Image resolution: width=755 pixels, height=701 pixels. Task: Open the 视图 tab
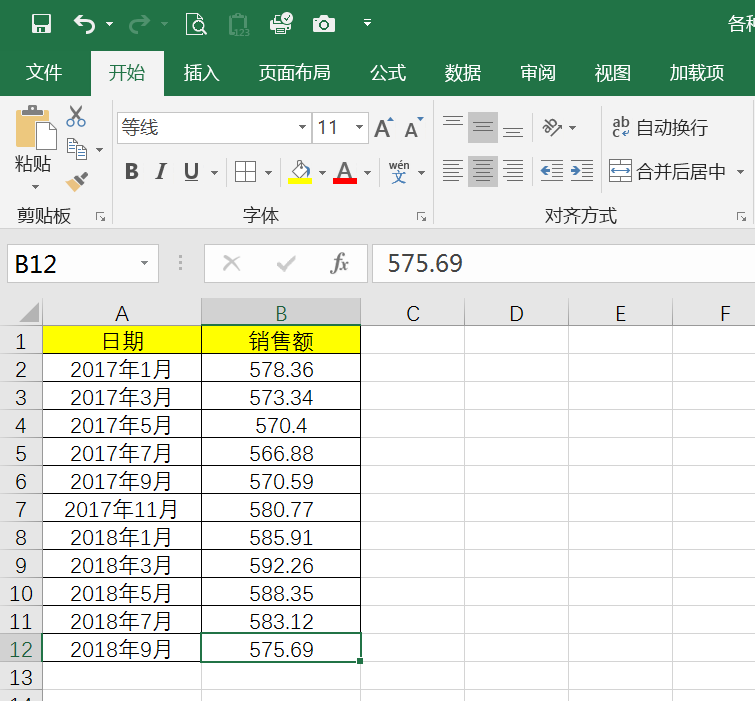612,73
